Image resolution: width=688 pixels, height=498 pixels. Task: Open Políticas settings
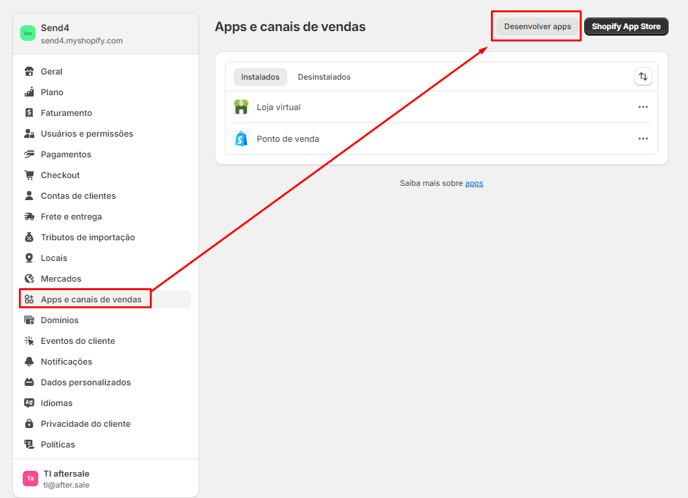(x=105, y=444)
